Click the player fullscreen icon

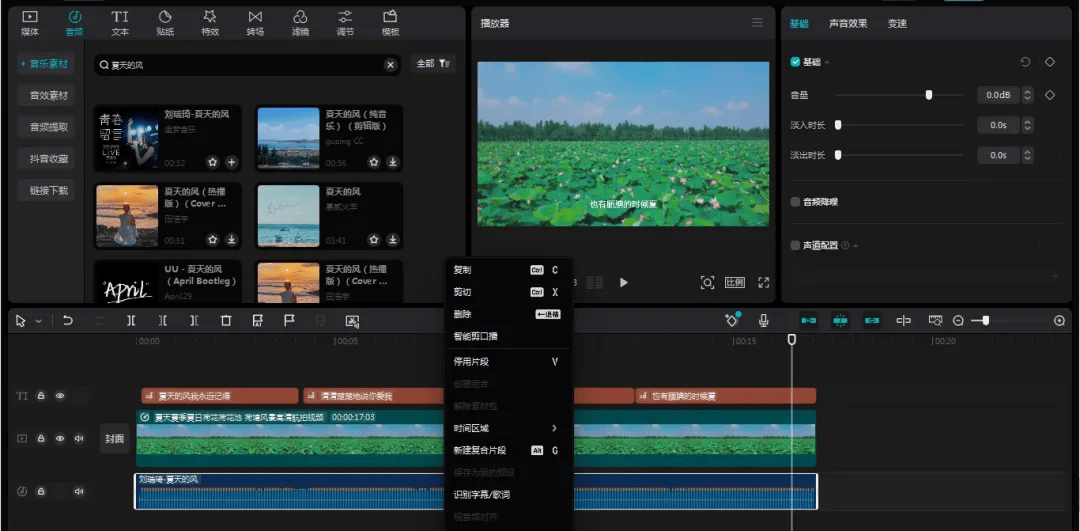[x=763, y=282]
